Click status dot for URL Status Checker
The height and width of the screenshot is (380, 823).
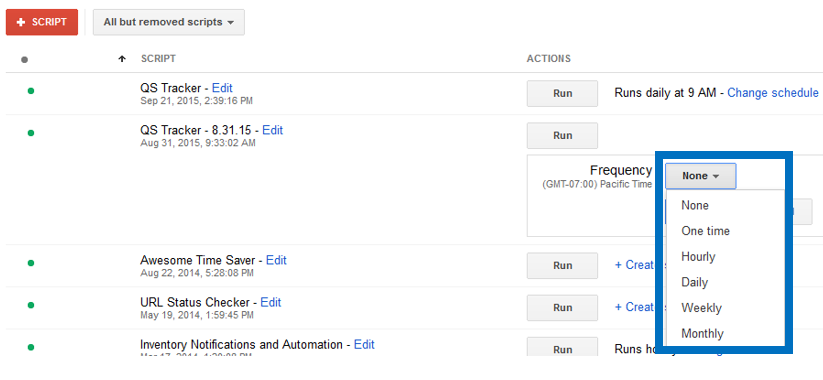[x=30, y=305]
